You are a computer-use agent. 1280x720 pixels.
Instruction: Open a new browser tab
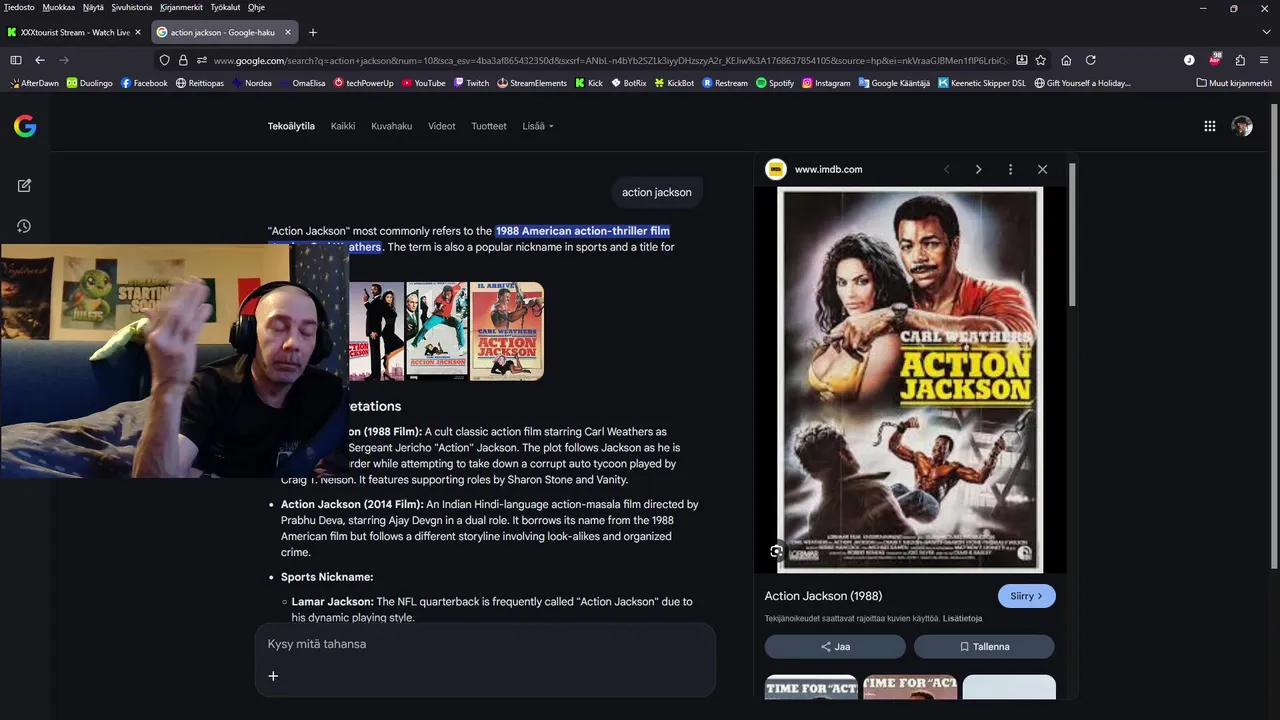[313, 32]
